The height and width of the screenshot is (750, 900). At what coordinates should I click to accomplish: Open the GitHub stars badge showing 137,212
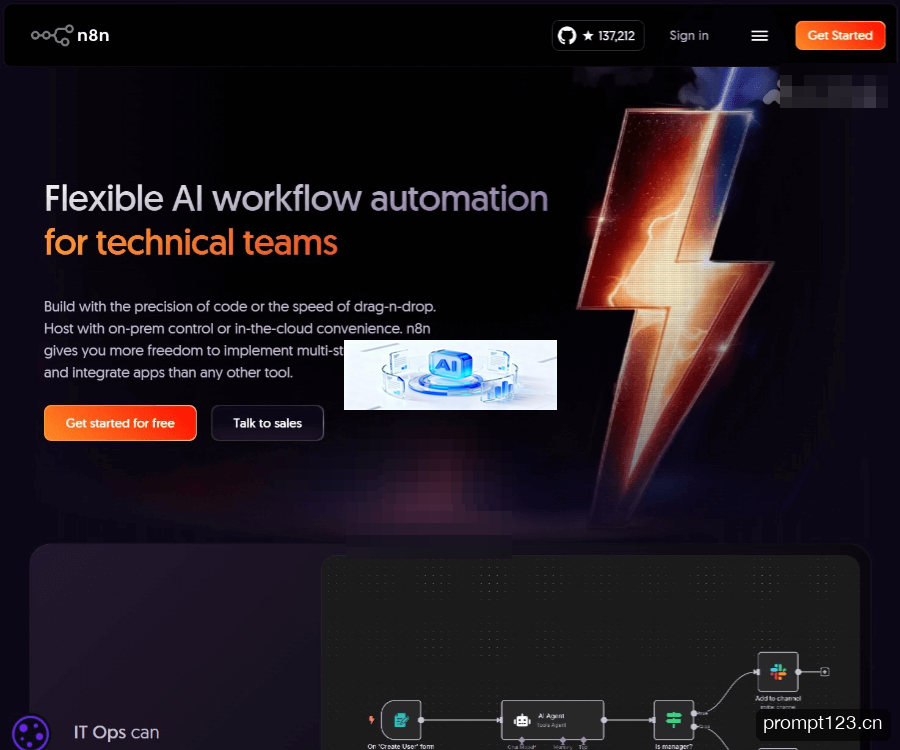(x=598, y=36)
